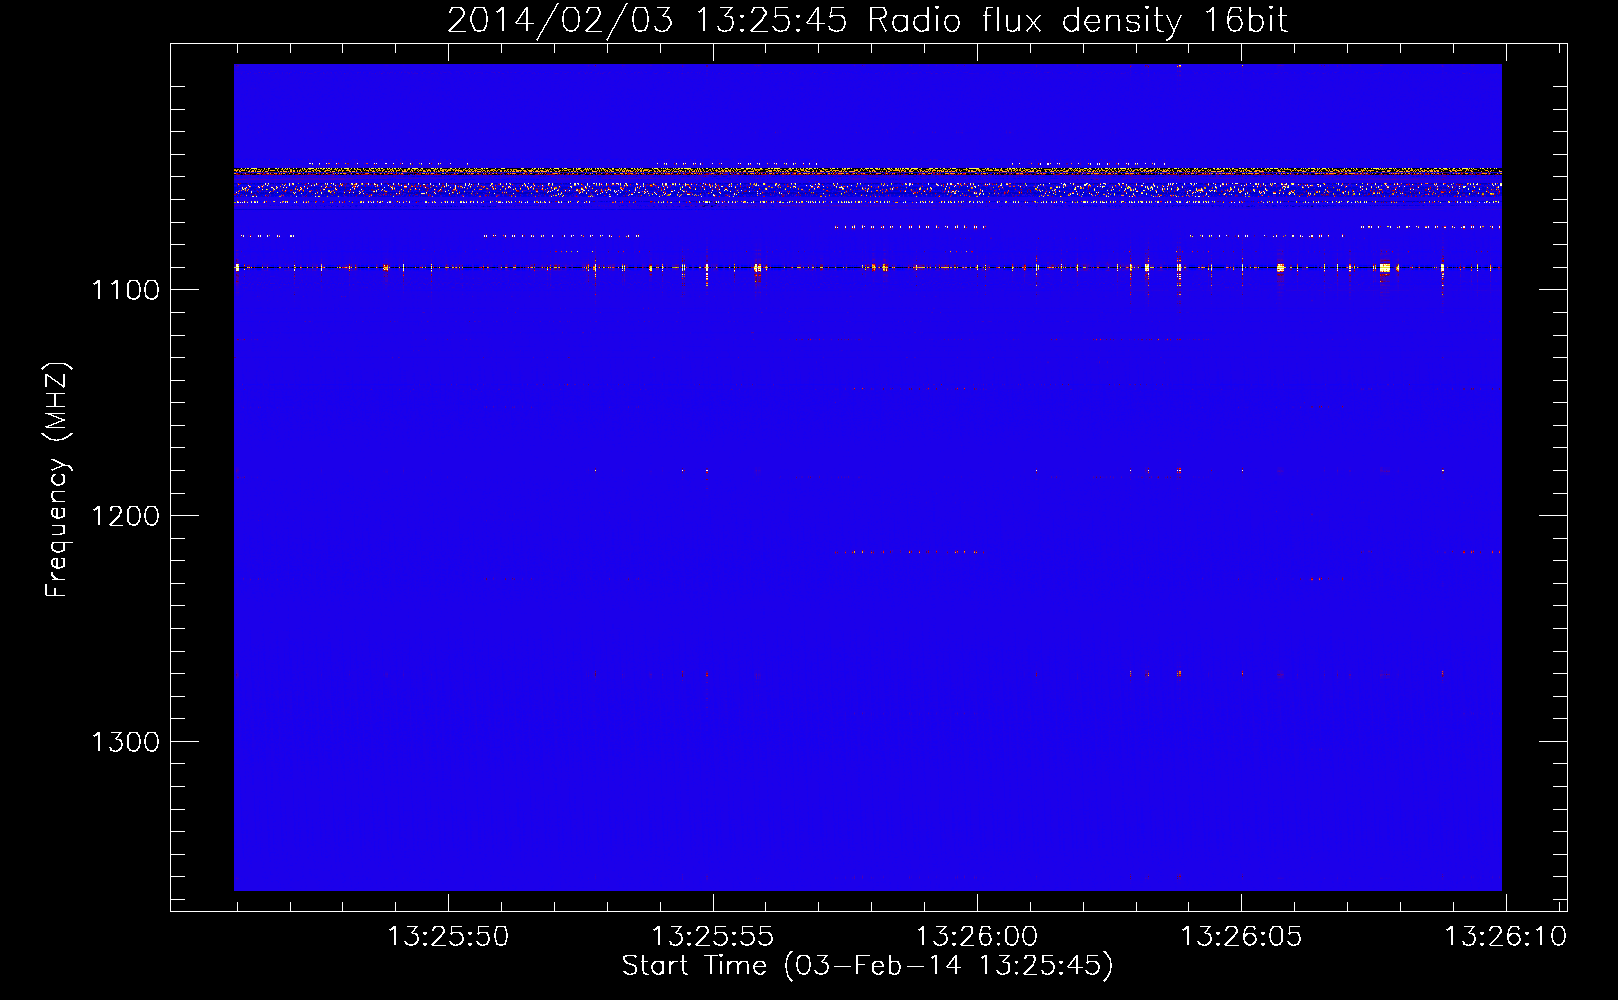Click the 13:26:00 time tick label
1618x1000 pixels.
point(977,937)
